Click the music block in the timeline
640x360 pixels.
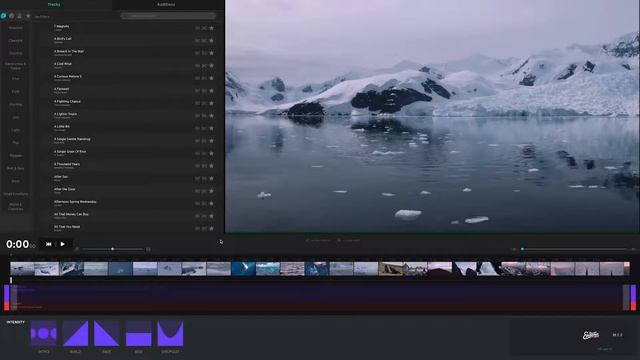pos(320,298)
